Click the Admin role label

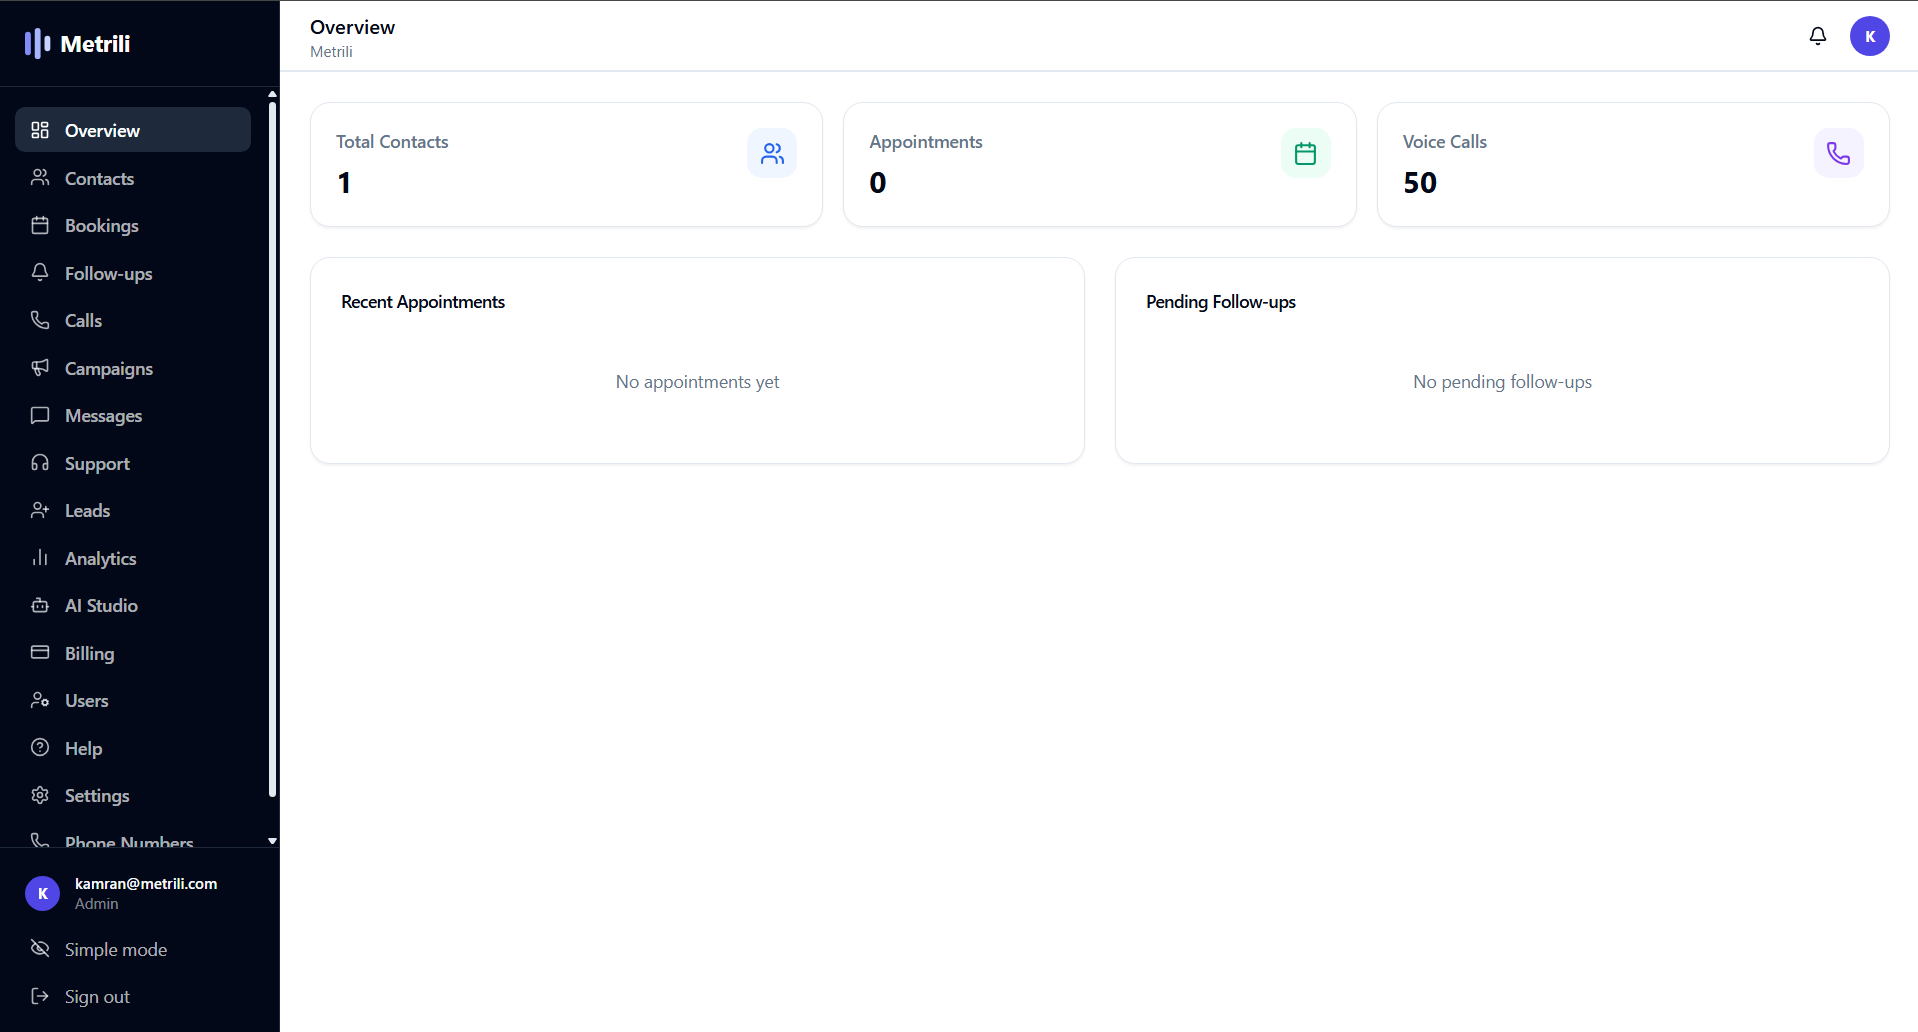97,903
